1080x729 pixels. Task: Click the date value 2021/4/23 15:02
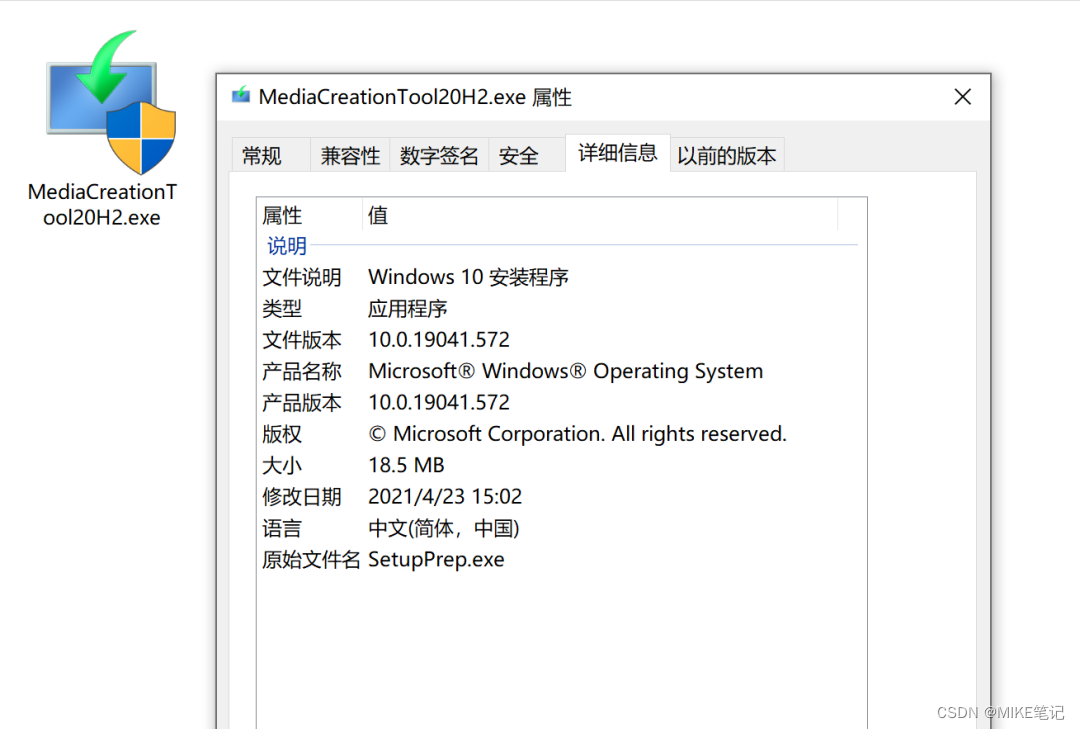point(445,497)
